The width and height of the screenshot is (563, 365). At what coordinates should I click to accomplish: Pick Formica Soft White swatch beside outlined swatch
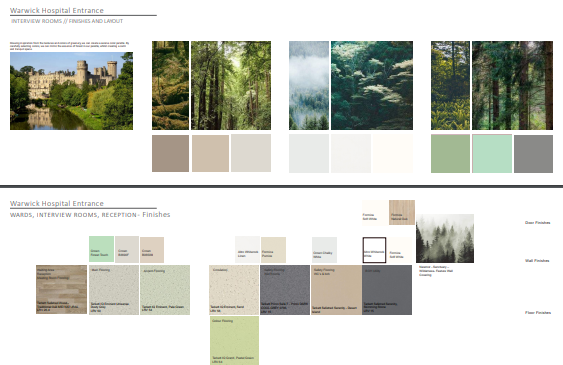[x=400, y=250]
